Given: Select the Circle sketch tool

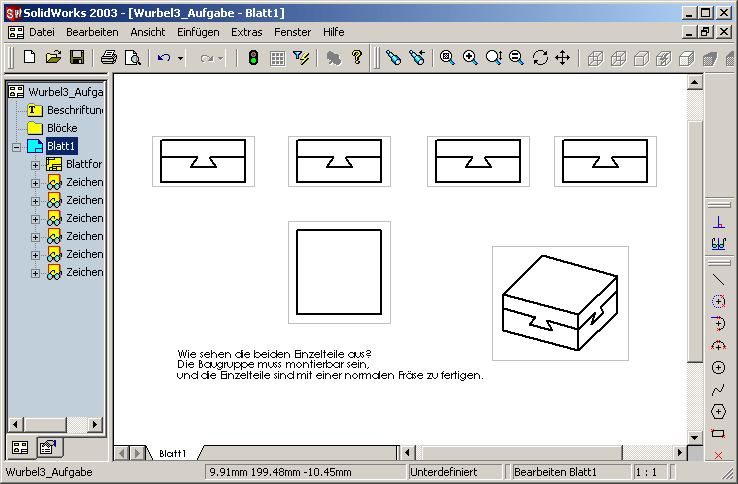Looking at the screenshot, I should point(717,367).
